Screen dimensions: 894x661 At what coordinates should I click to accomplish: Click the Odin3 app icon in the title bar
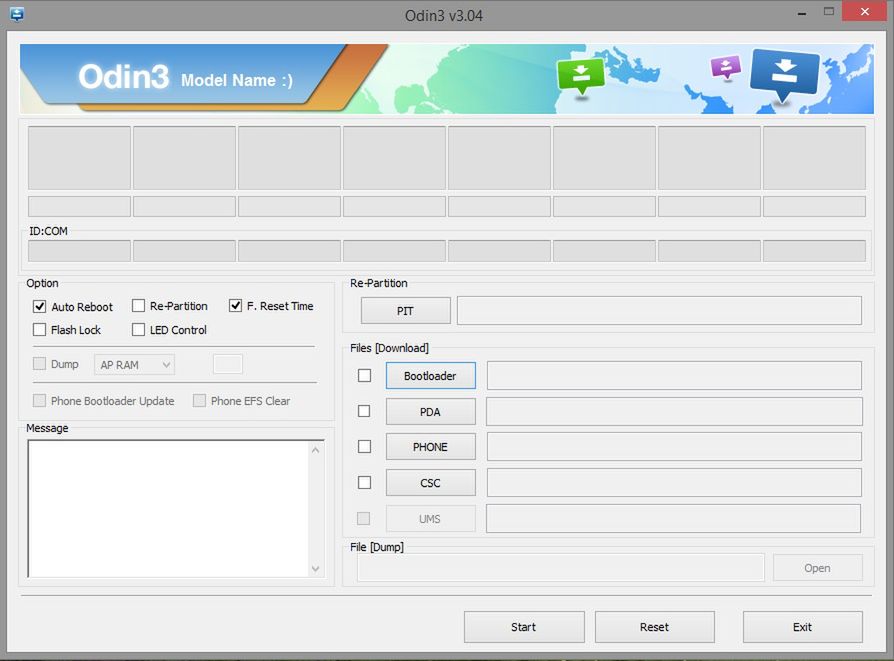17,14
